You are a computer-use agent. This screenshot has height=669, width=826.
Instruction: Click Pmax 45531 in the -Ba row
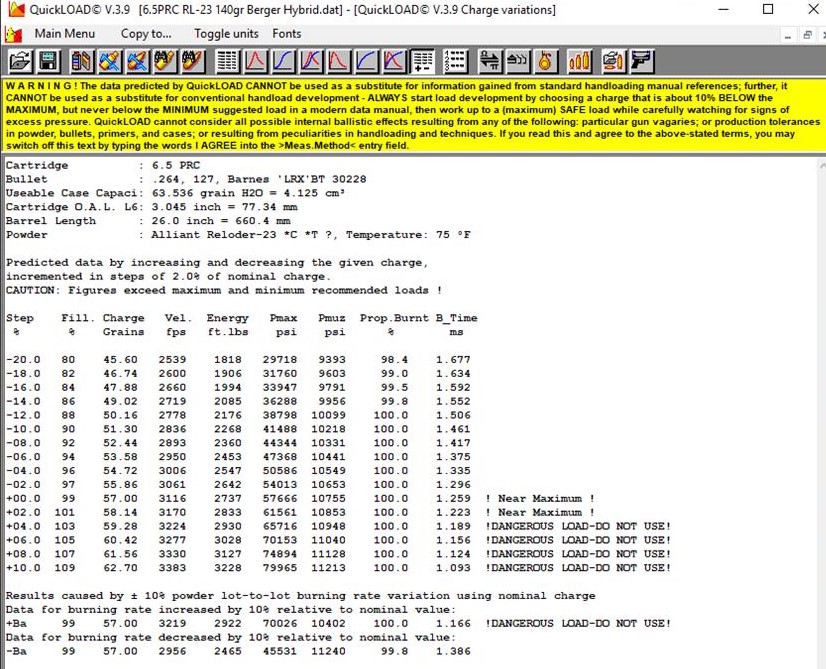coord(280,651)
